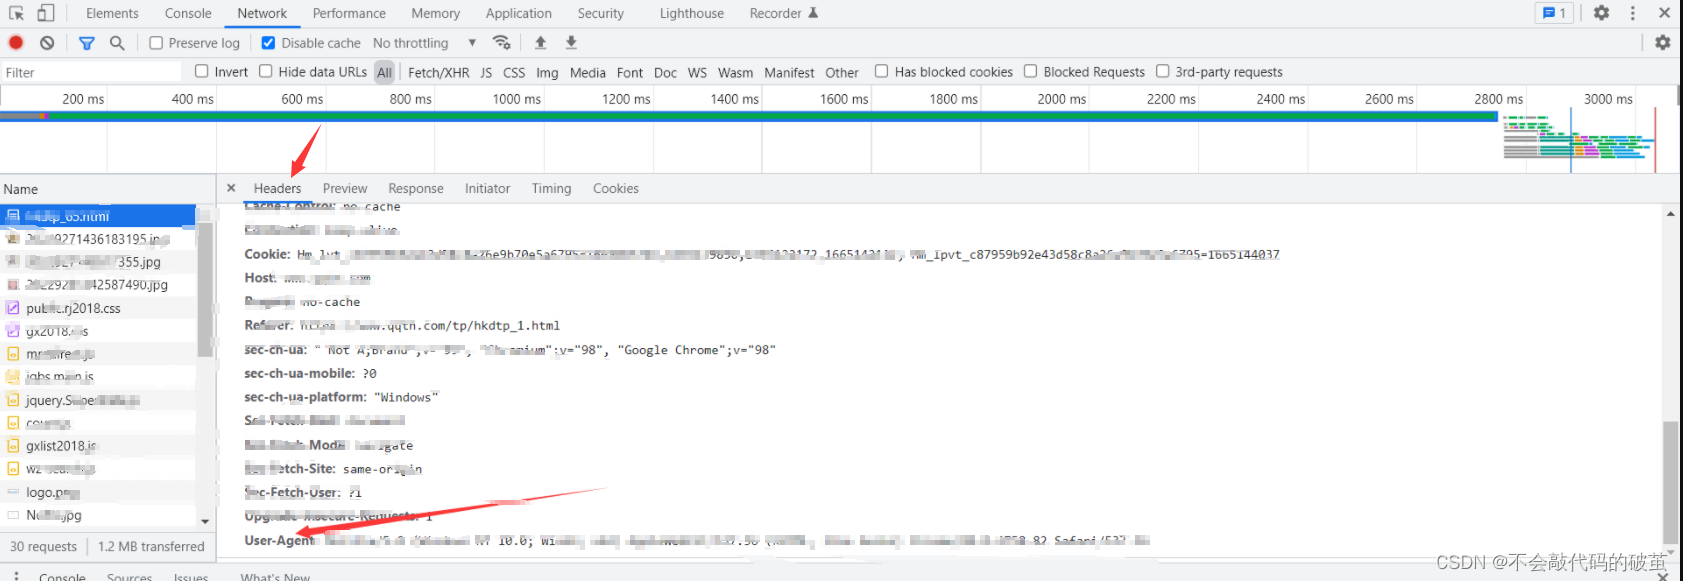Filter requests by Doc type
Screen dimensions: 1683x581
click(x=665, y=72)
